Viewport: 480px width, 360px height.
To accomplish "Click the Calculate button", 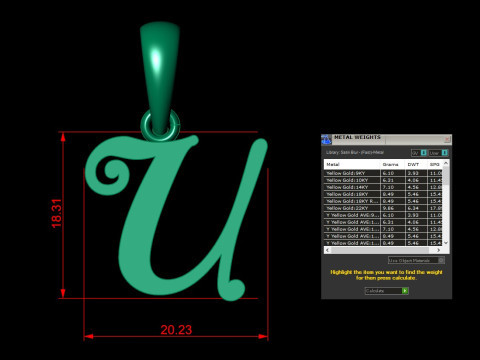I will point(387,291).
